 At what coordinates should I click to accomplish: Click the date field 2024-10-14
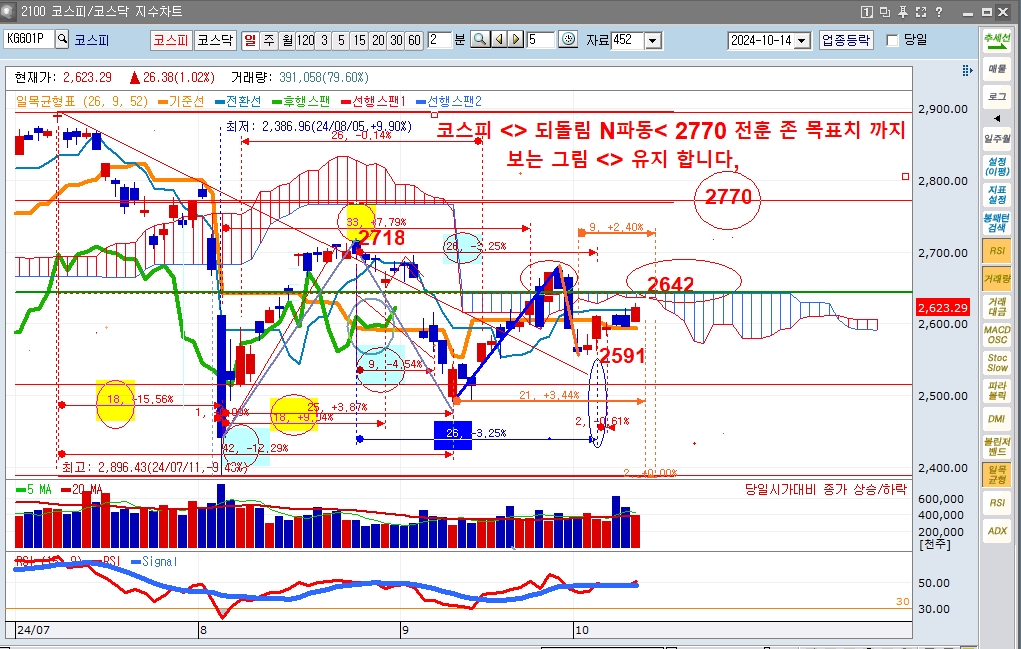pos(761,40)
